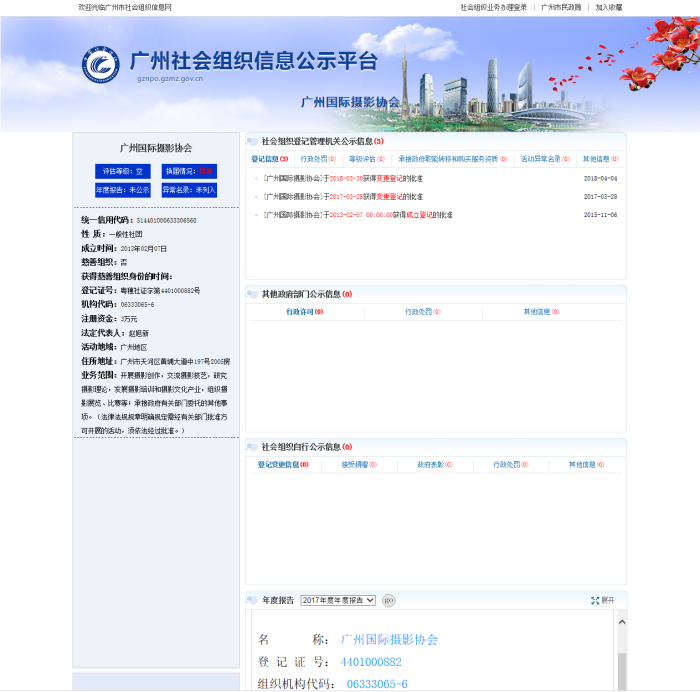Click the date 2015-11-06 in registration list

coord(600,215)
